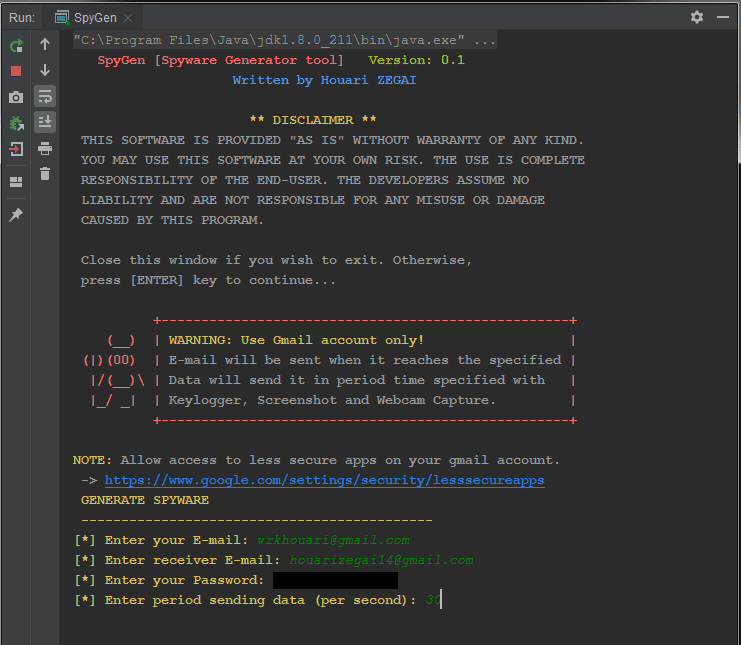Toggle scroll to end of console

click(x=45, y=122)
